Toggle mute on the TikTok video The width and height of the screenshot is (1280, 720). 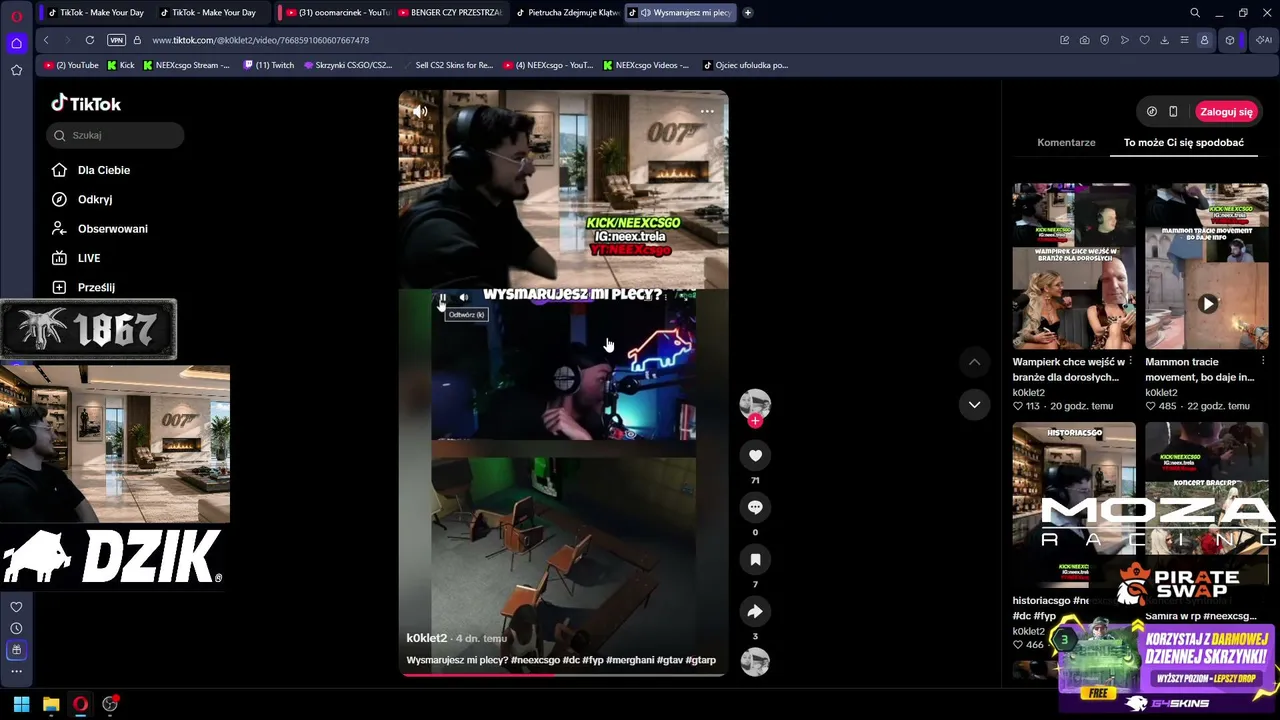click(x=420, y=111)
